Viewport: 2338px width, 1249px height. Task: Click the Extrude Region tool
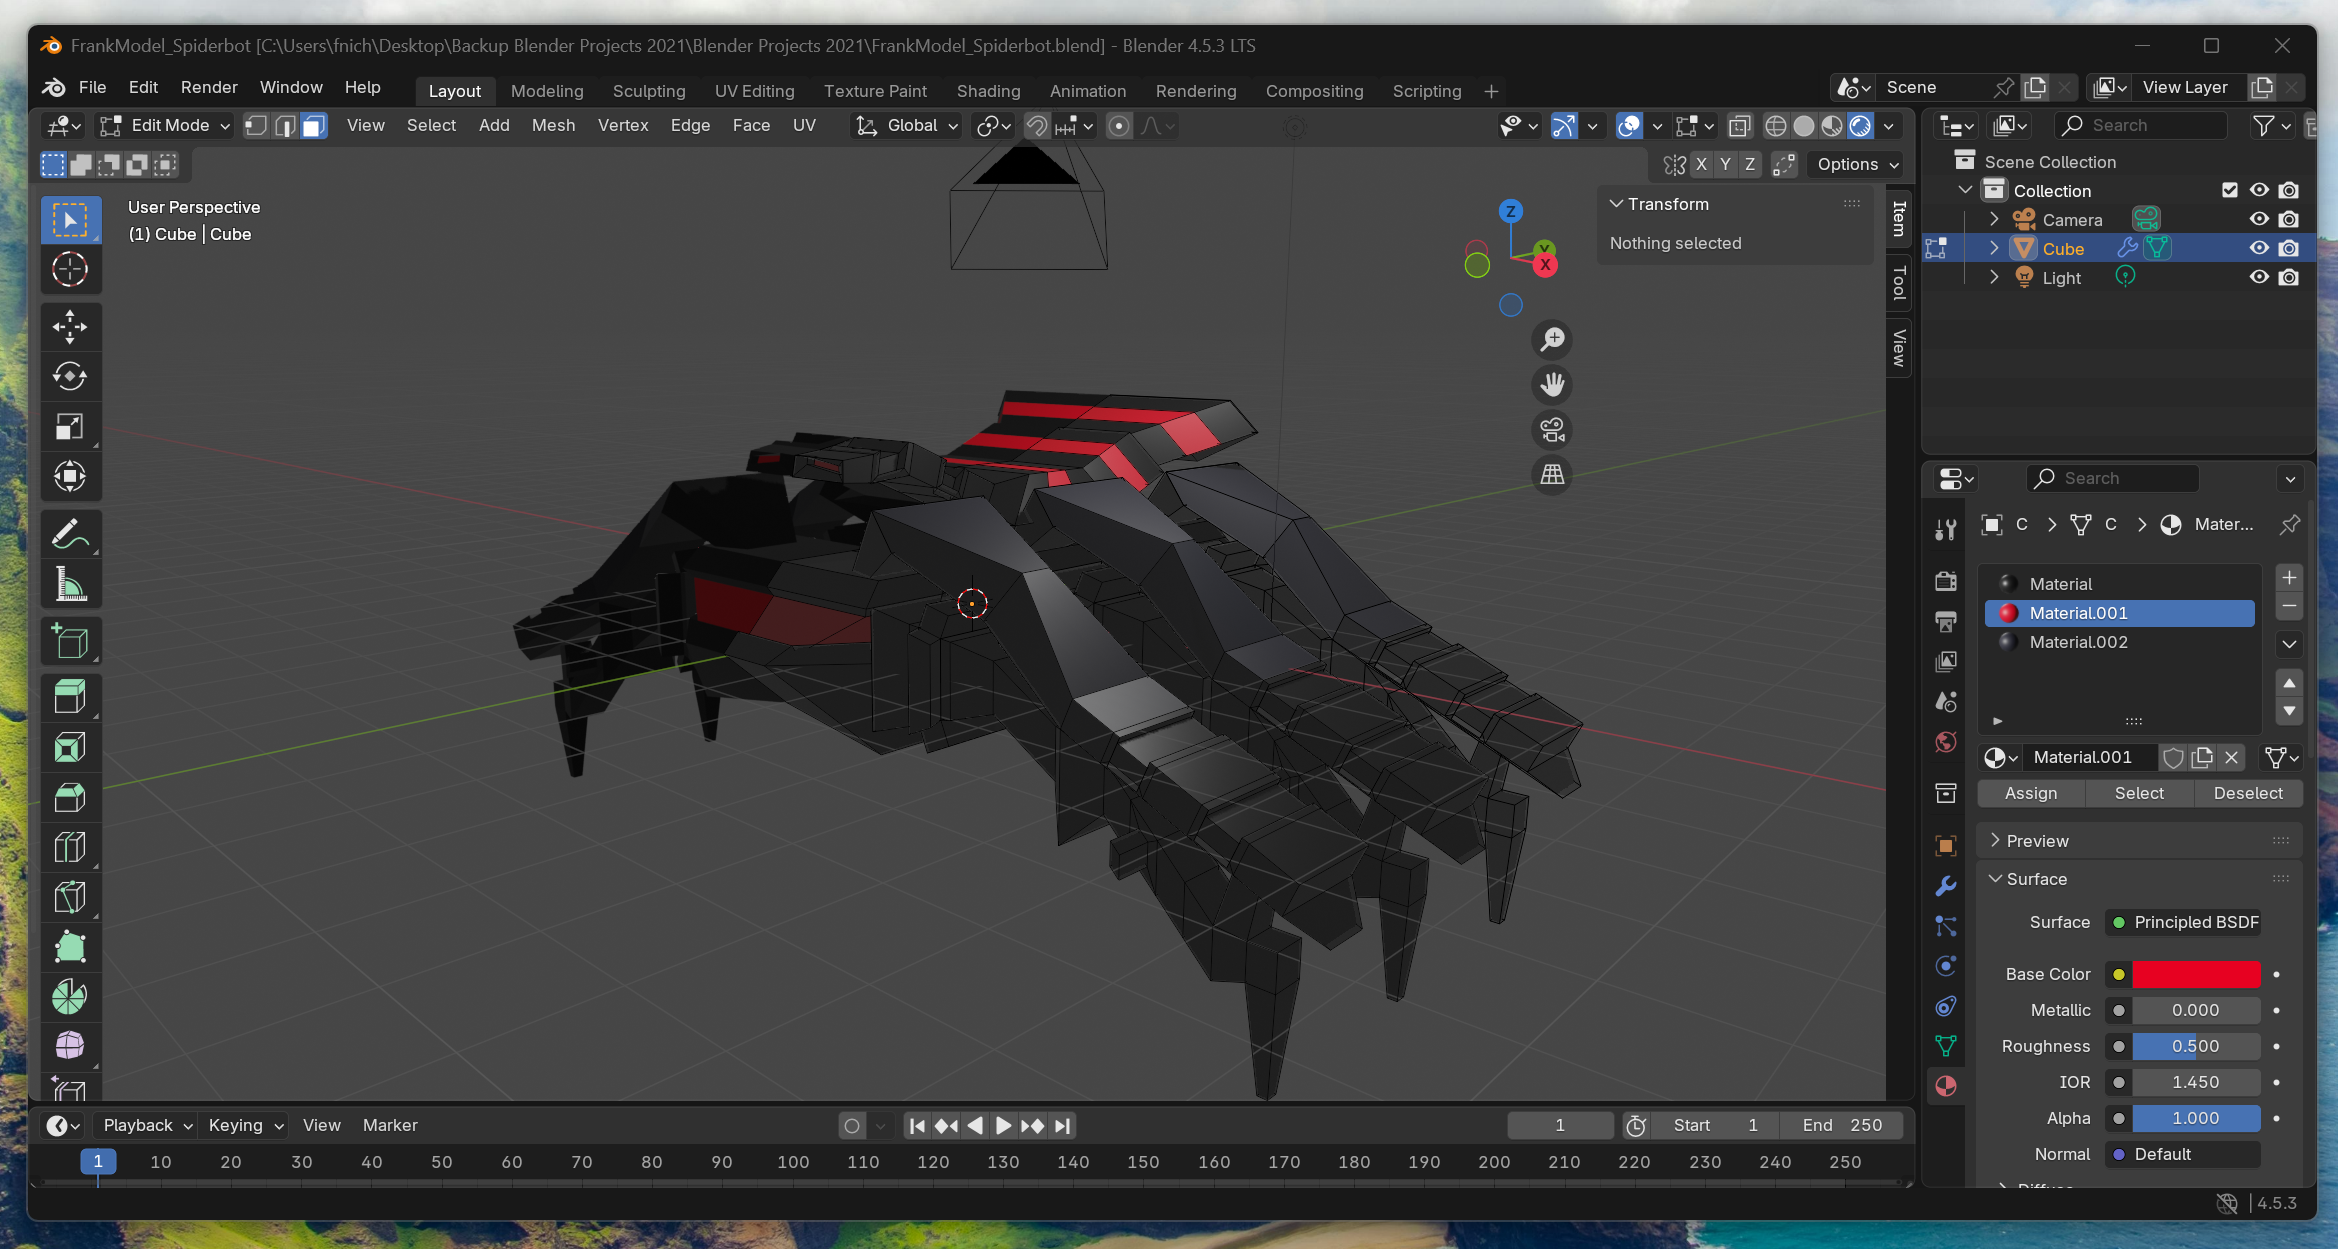coord(70,696)
